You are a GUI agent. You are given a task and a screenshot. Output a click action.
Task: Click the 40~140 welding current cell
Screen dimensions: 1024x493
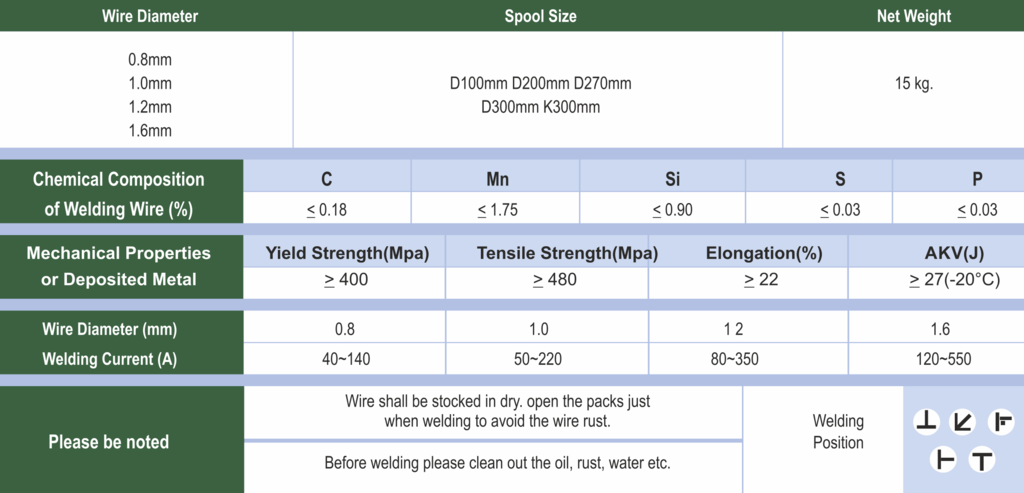[344, 359]
